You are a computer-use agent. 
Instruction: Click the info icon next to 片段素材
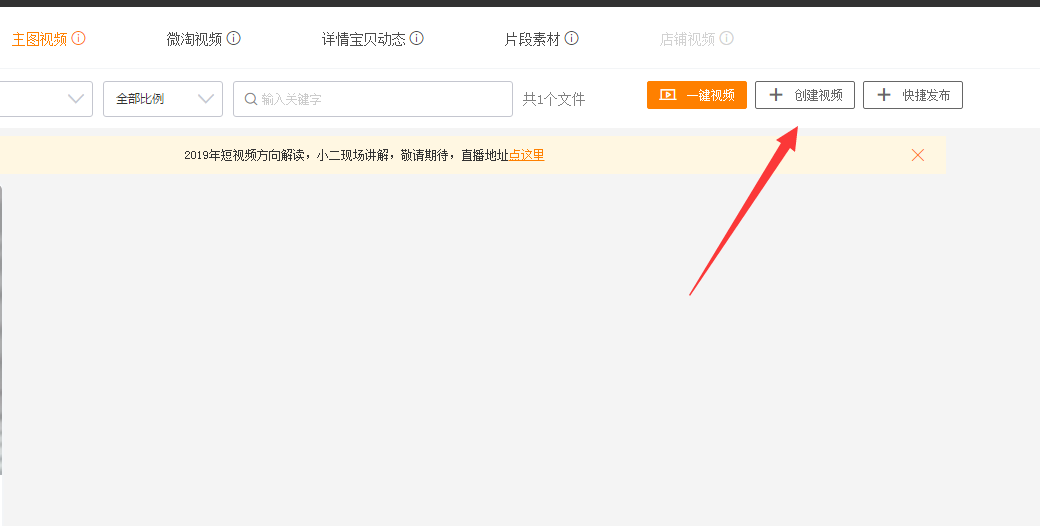[572, 39]
